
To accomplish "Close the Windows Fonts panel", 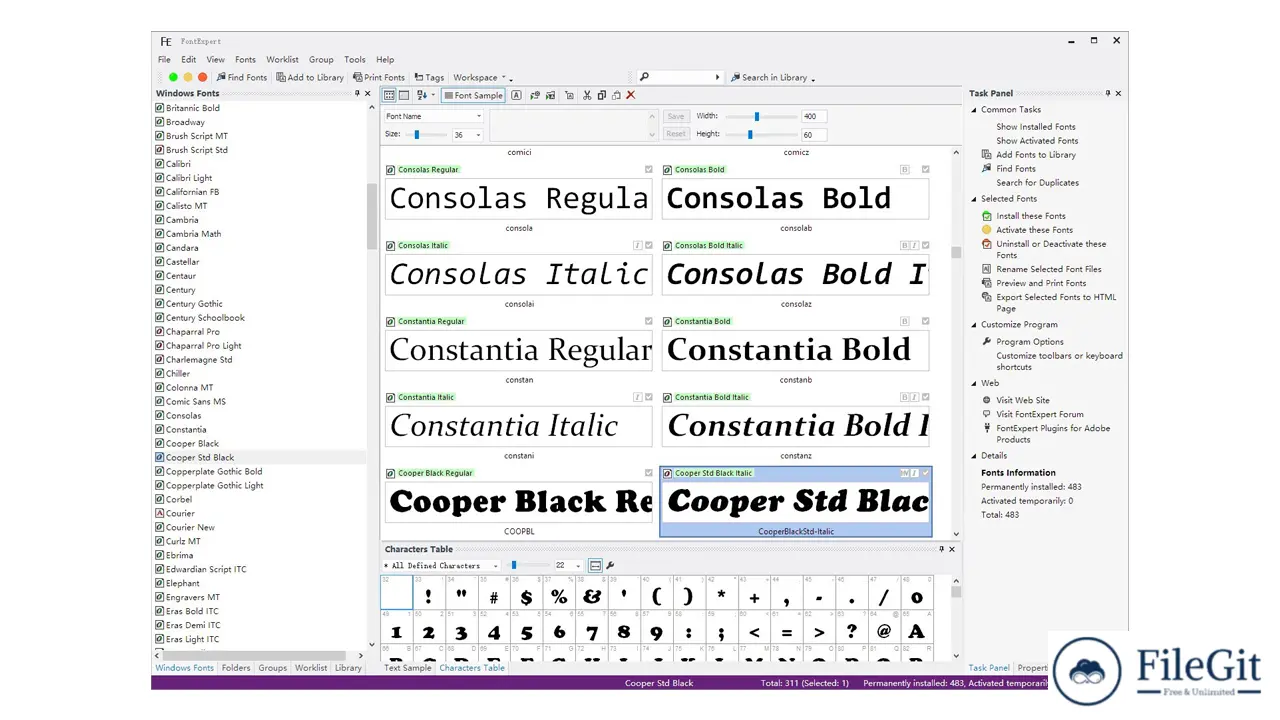I will coord(367,93).
